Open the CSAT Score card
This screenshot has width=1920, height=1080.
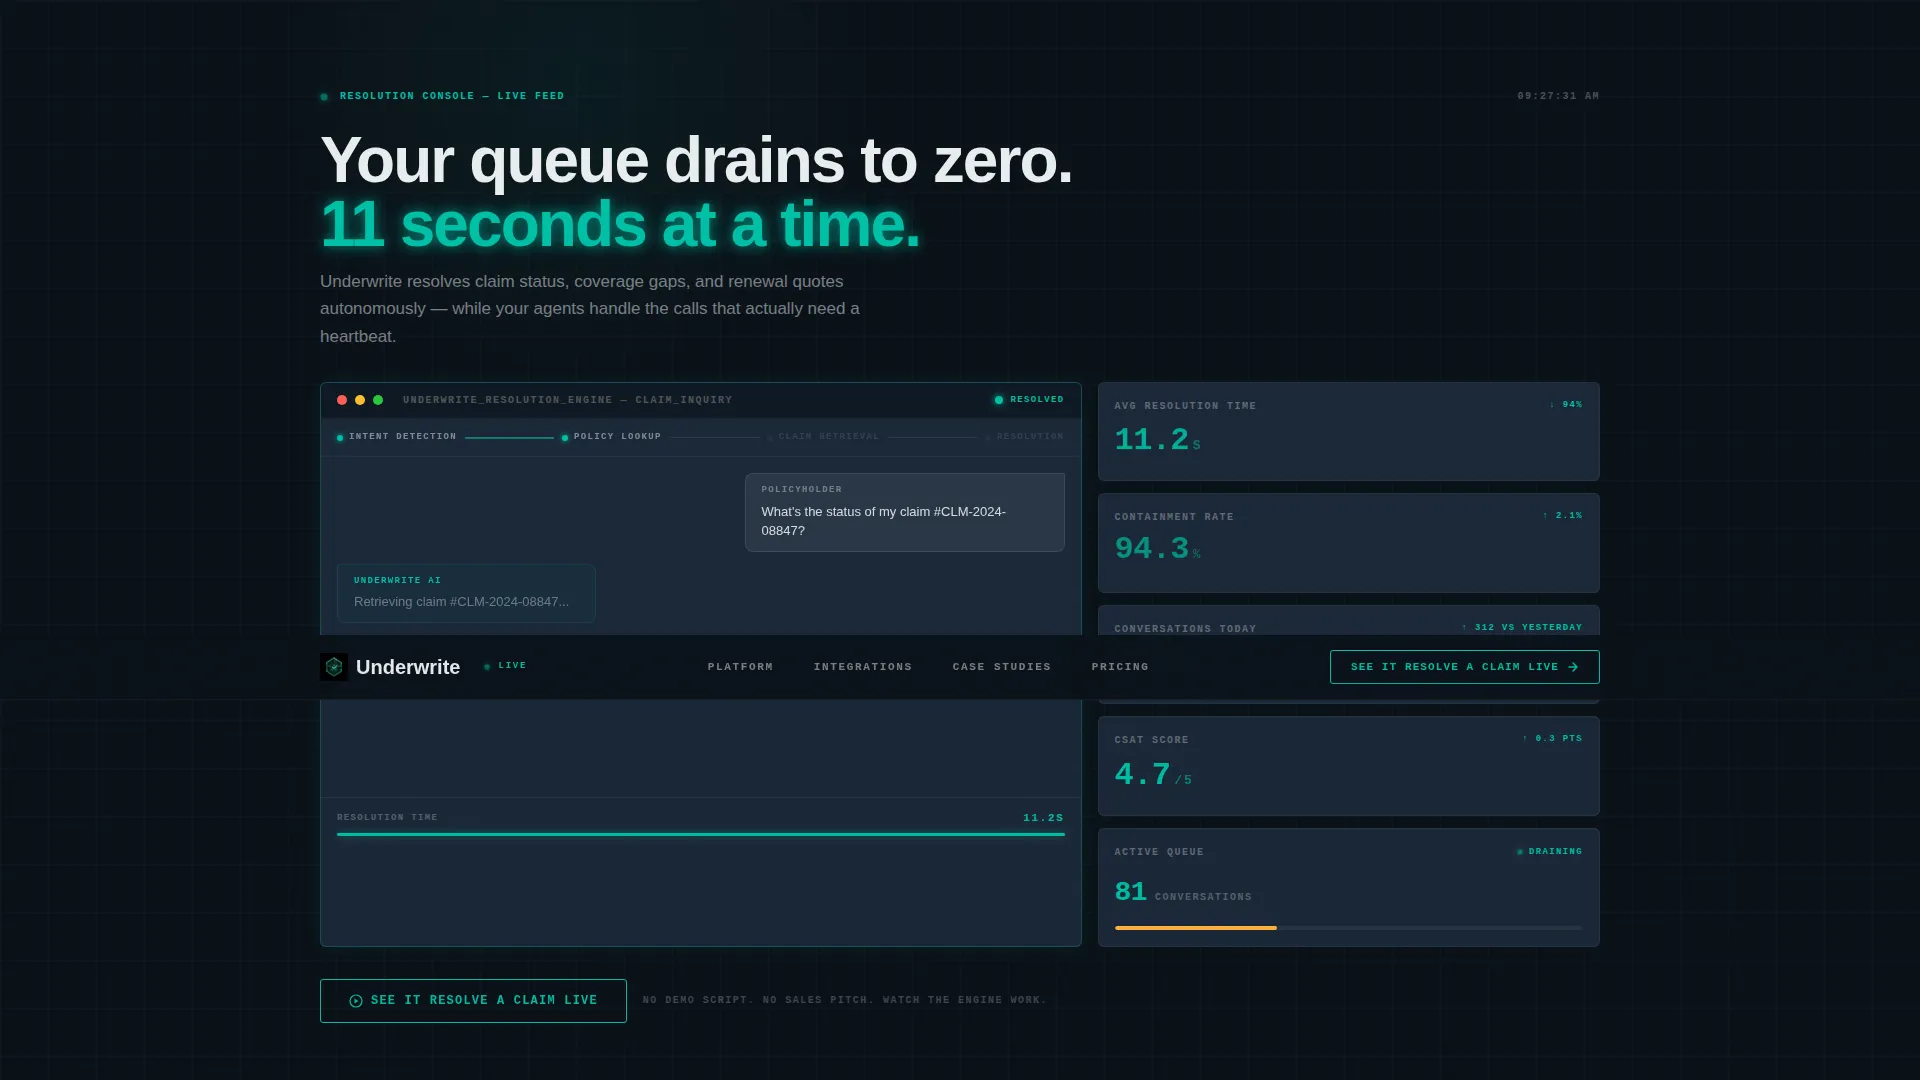click(1348, 766)
